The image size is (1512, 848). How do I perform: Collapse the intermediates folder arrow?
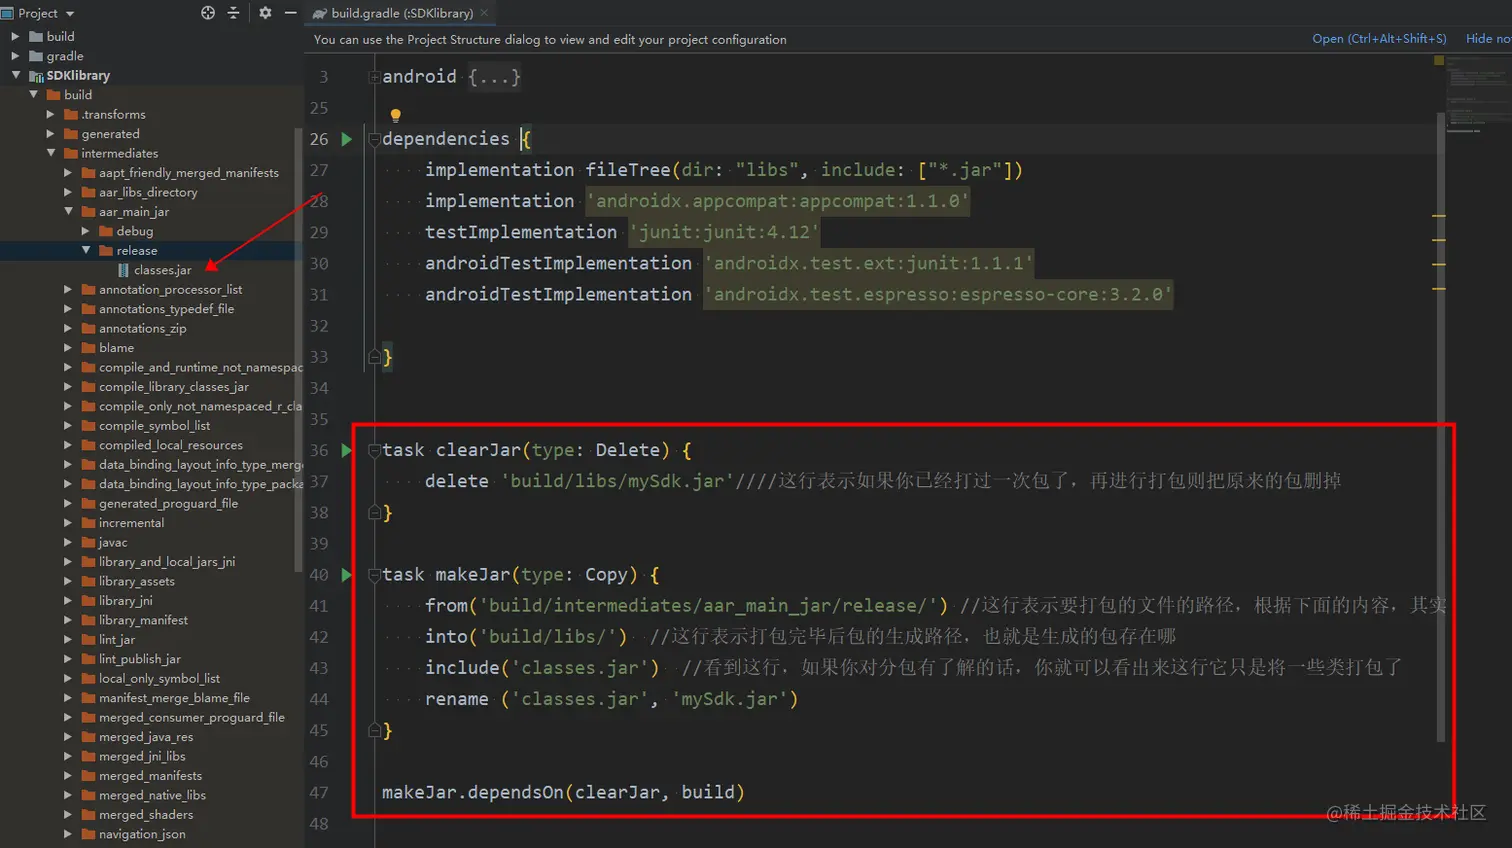(x=51, y=153)
